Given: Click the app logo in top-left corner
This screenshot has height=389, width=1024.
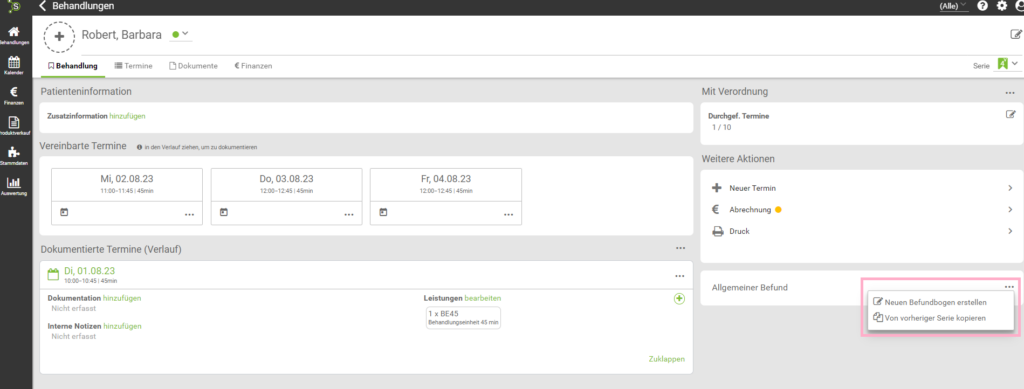Looking at the screenshot, I should pyautogui.click(x=15, y=7).
